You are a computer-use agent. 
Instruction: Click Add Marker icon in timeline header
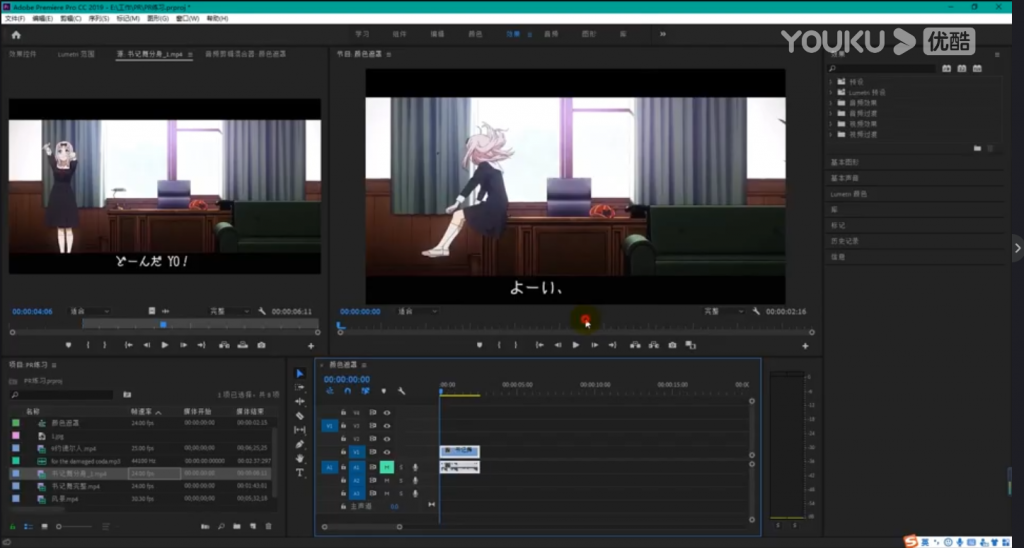coord(383,391)
